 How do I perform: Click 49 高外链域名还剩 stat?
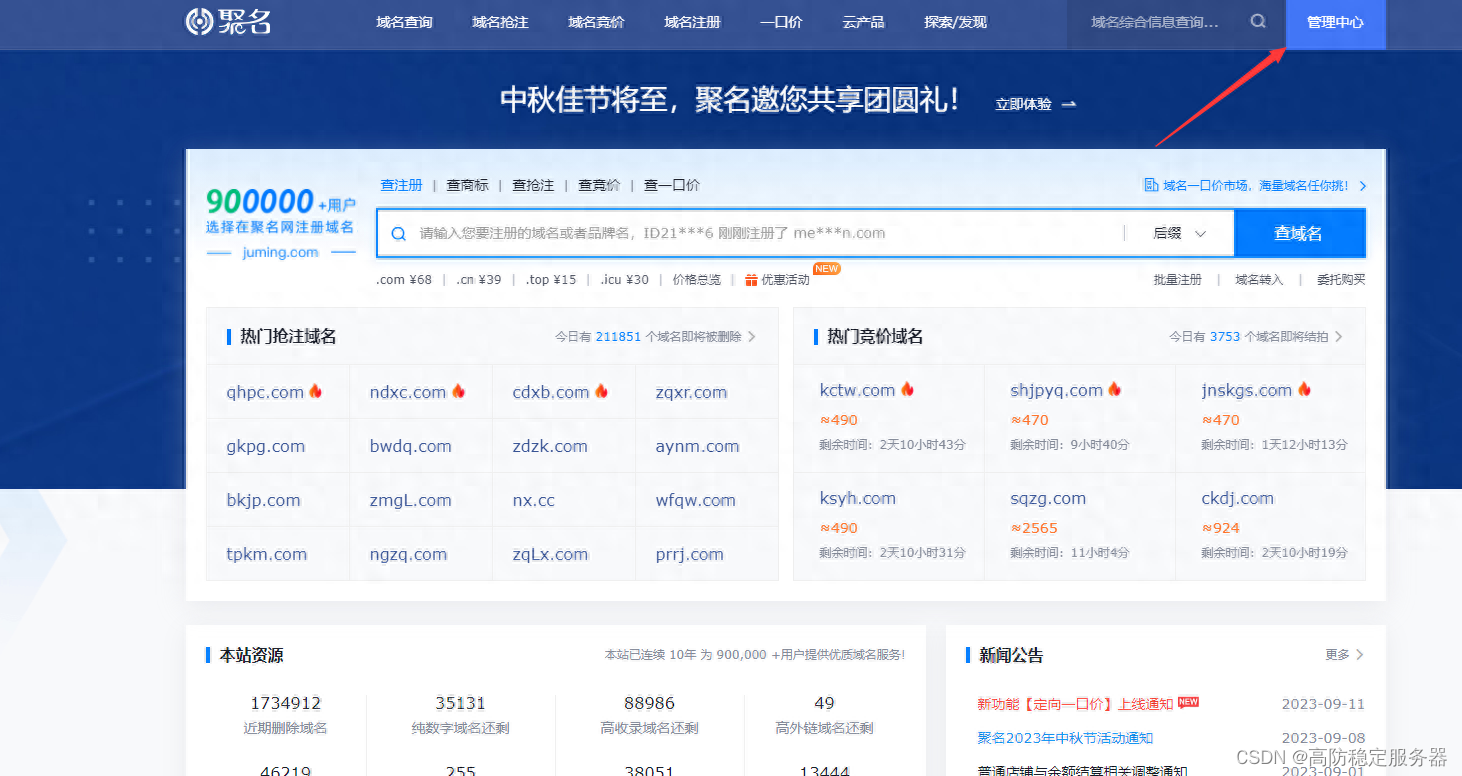pos(824,714)
